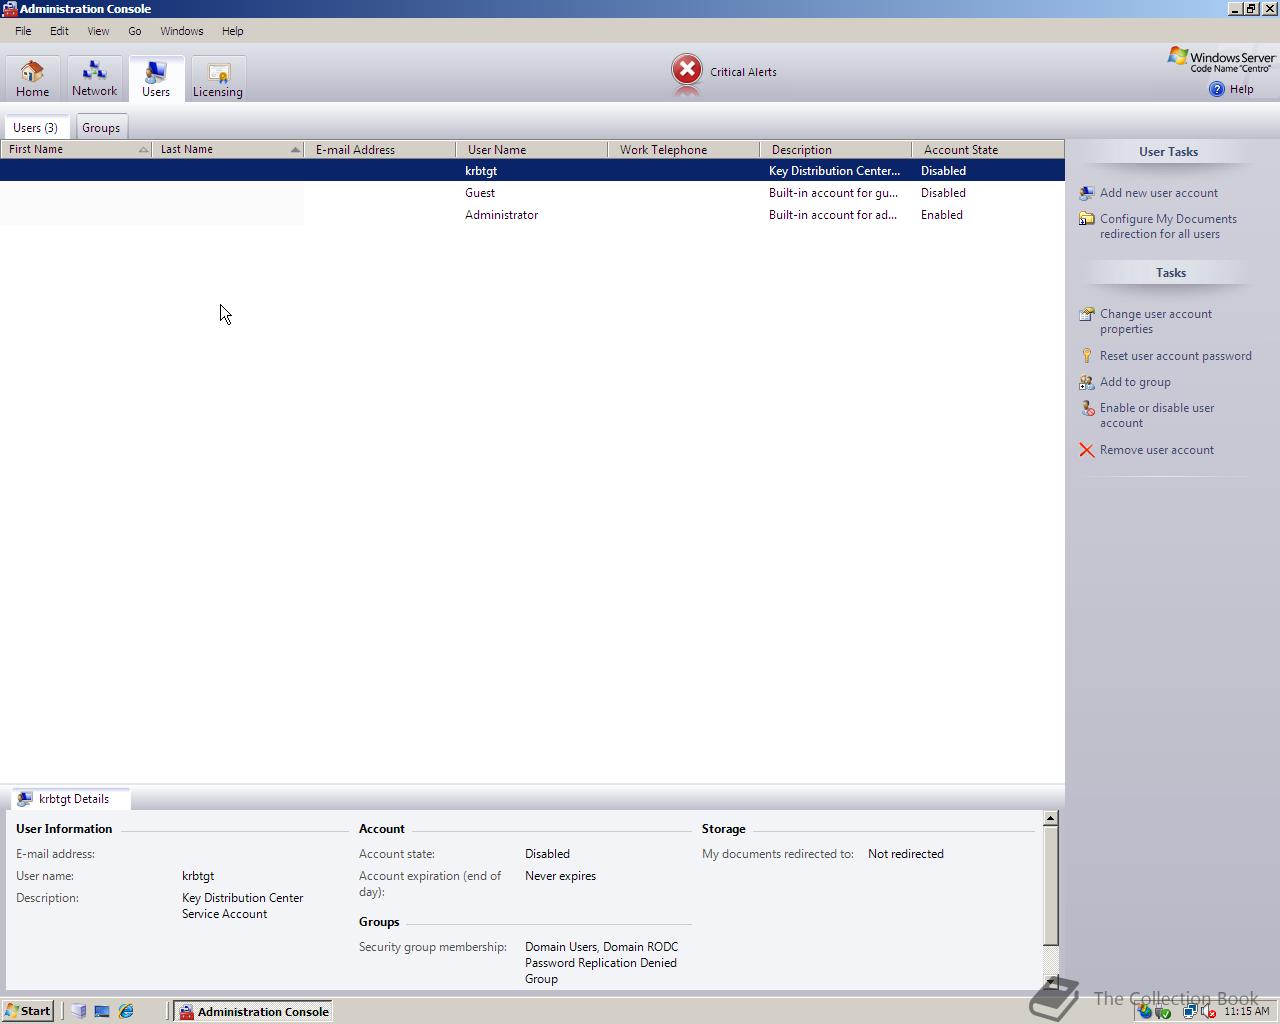Click Administration Console taskbar button
The height and width of the screenshot is (1024, 1280).
[253, 1011]
